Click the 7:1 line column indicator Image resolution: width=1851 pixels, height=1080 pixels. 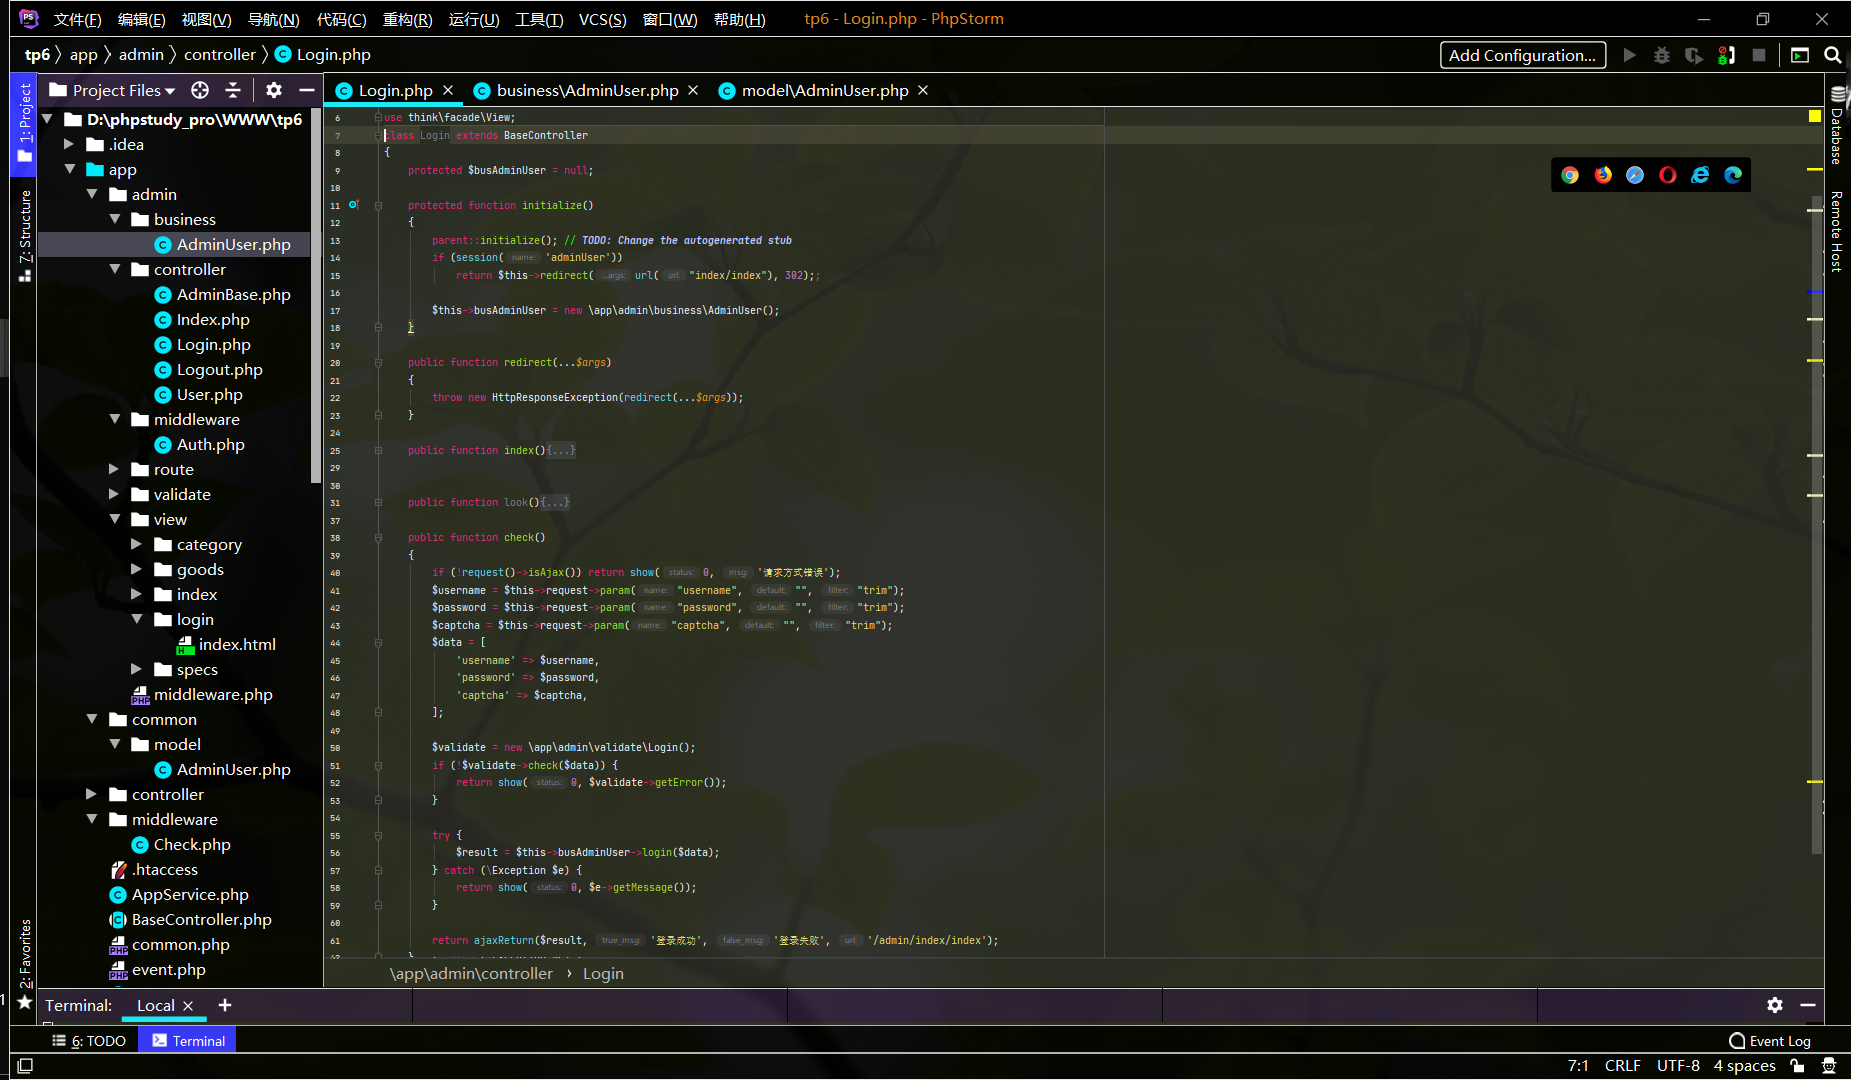pyautogui.click(x=1579, y=1066)
